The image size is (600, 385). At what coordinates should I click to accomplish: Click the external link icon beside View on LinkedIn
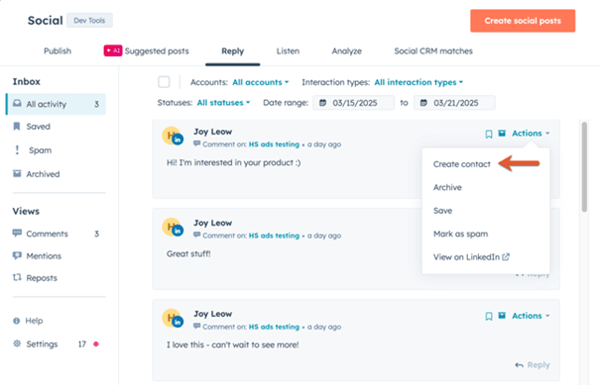[506, 257]
